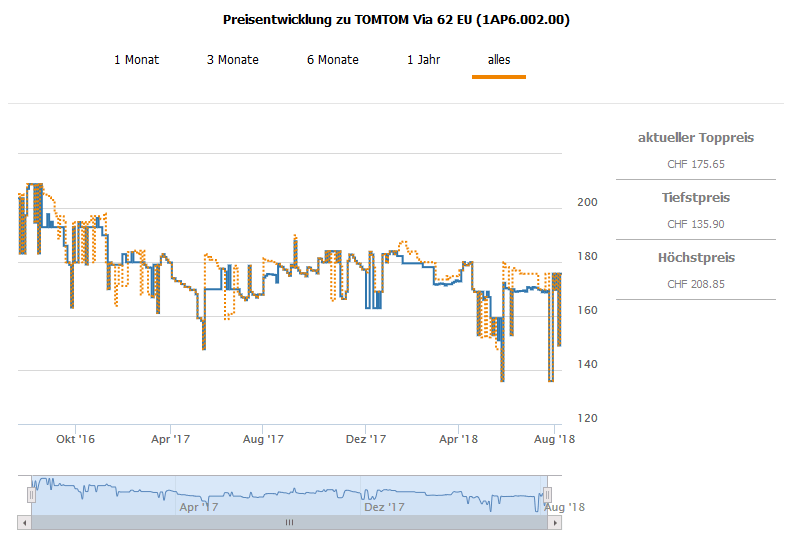Click the horizontal scrollbar grip in the center
This screenshot has width=790, height=541.
click(x=290, y=522)
